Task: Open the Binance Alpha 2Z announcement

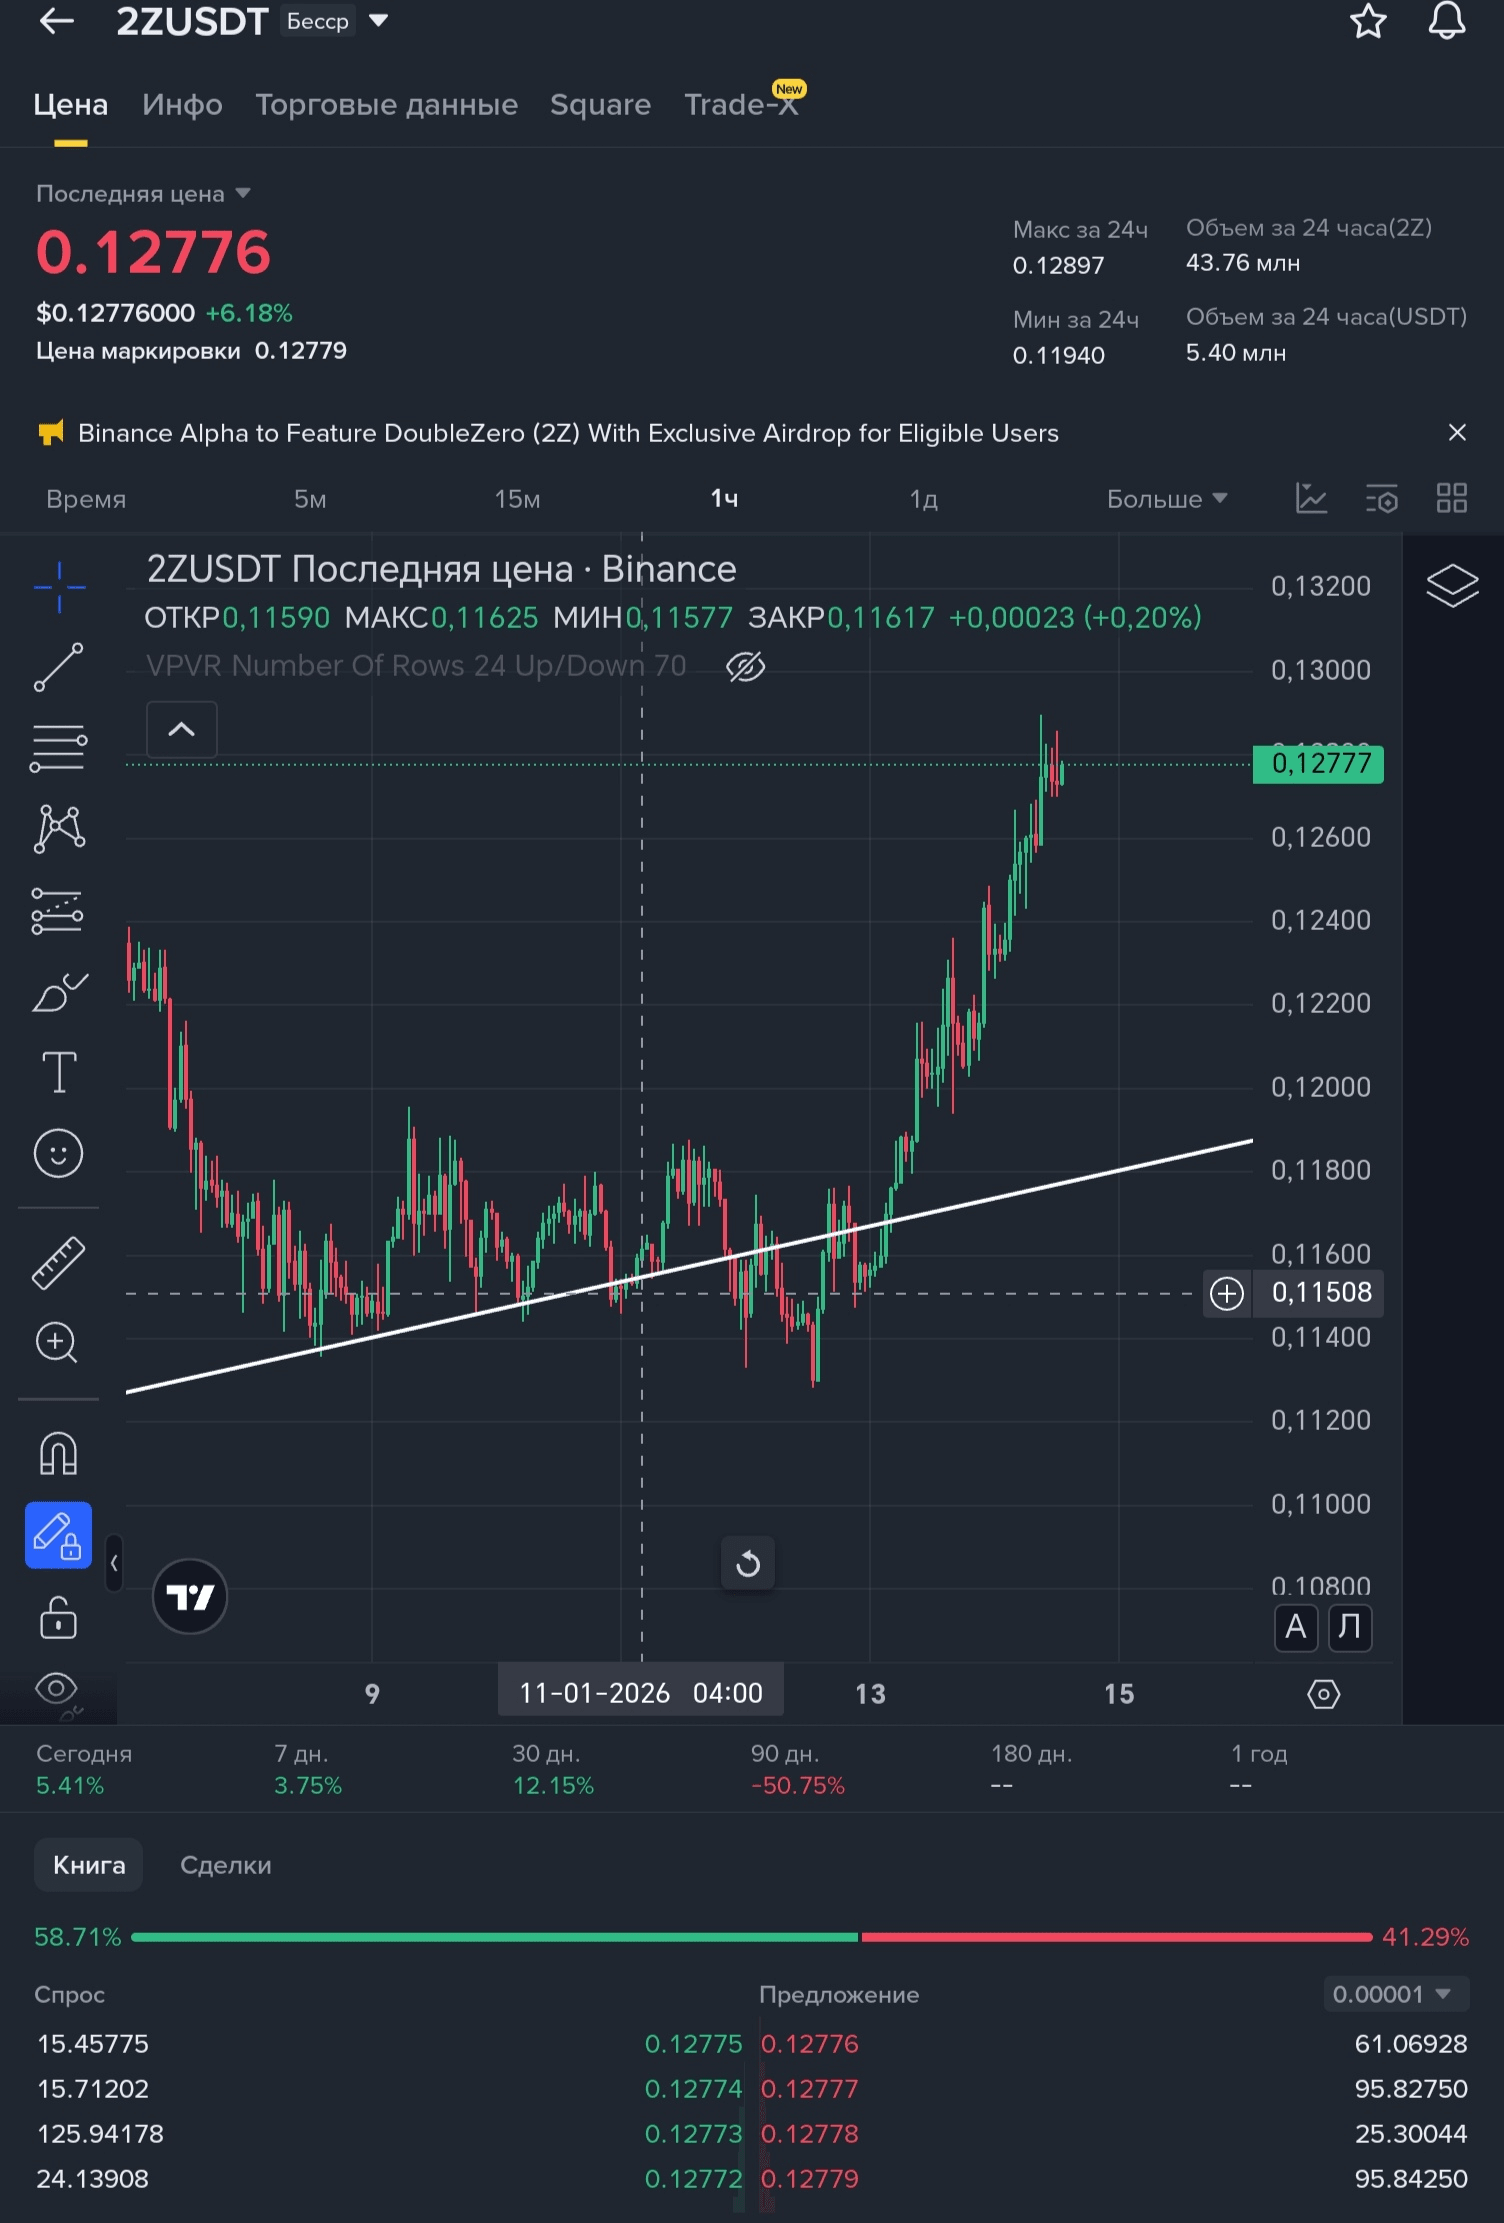Action: tap(568, 433)
